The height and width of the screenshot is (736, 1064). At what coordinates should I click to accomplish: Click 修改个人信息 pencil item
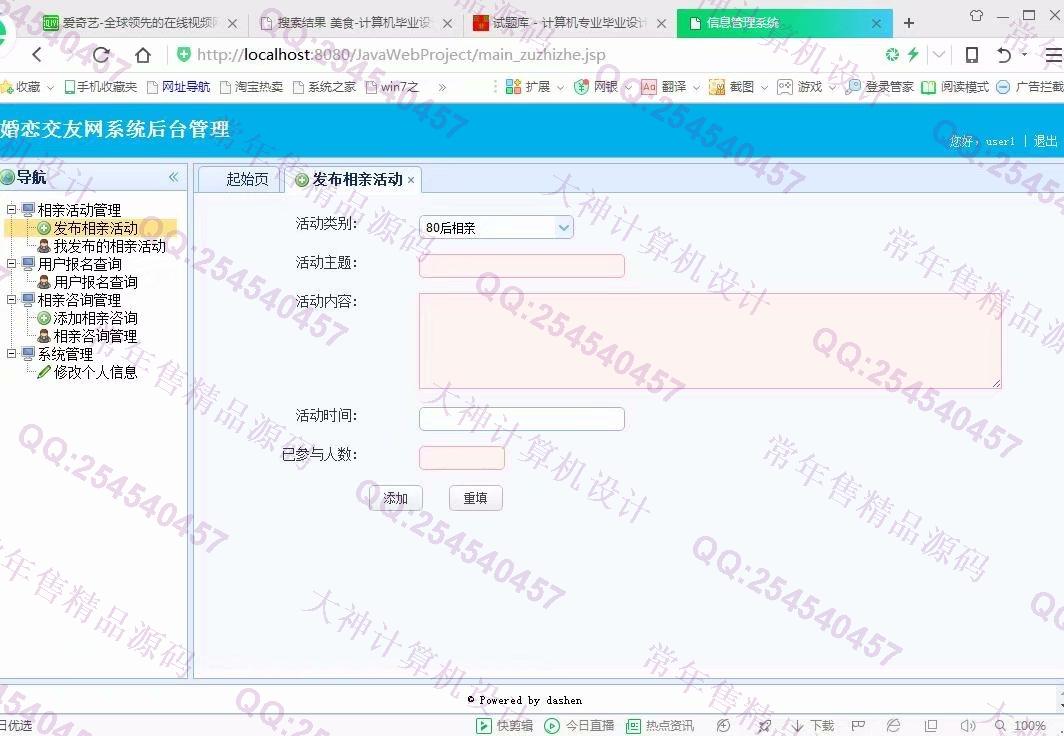point(95,372)
